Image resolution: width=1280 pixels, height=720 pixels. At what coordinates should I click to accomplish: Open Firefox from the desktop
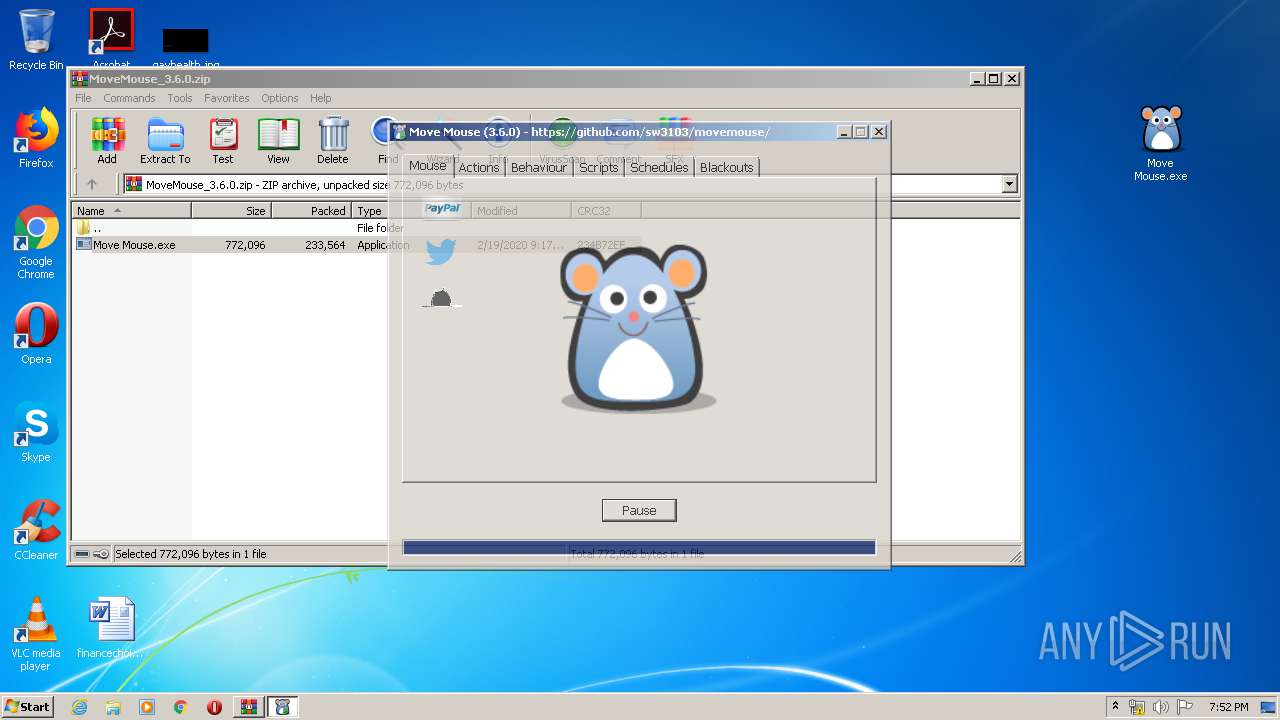36,137
